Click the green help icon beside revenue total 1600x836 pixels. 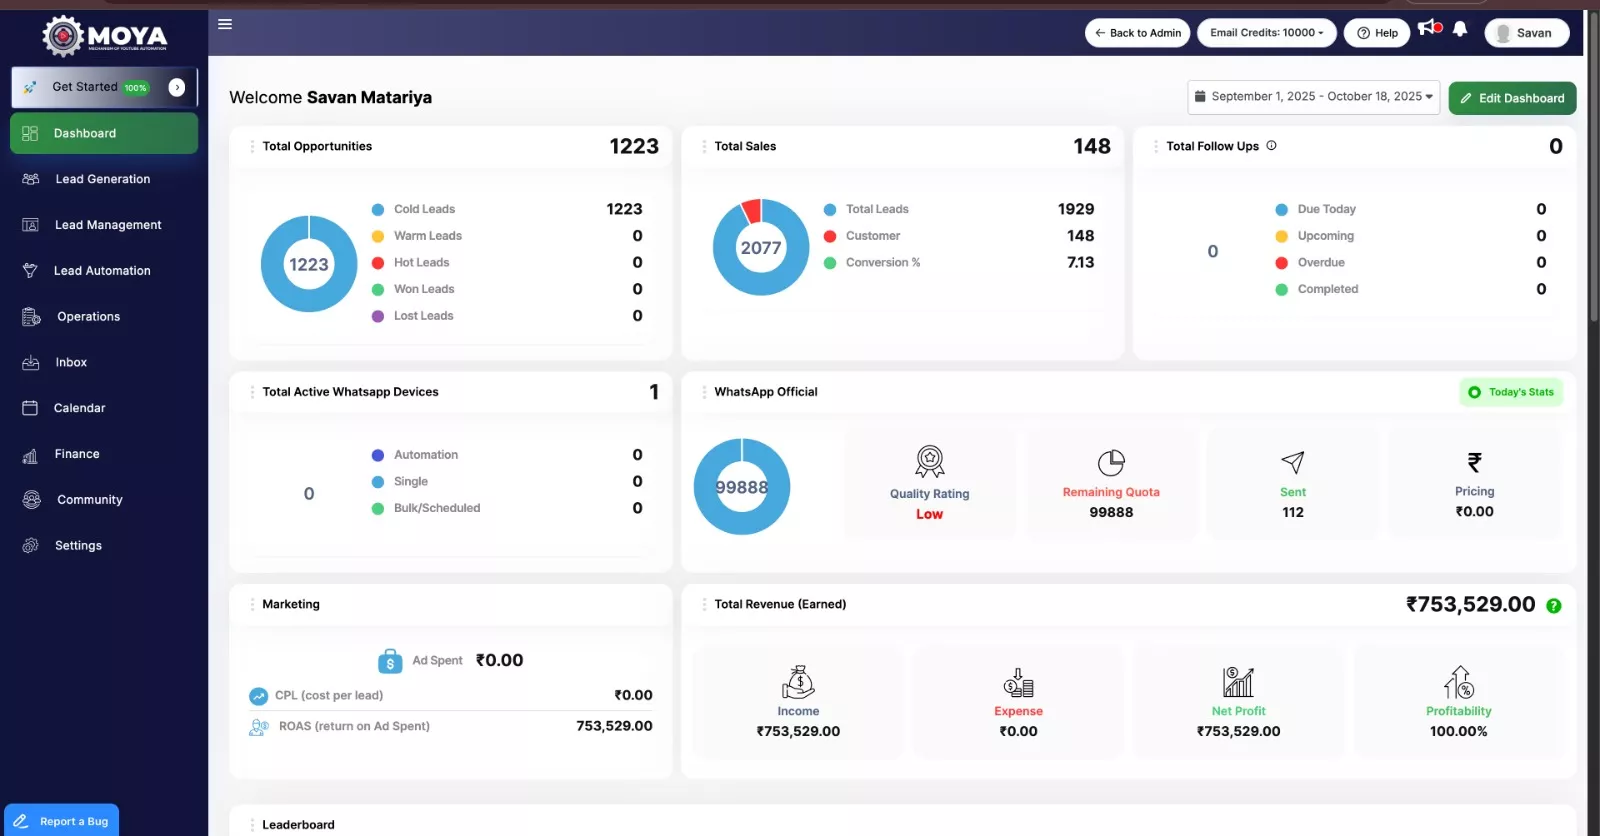click(1554, 606)
